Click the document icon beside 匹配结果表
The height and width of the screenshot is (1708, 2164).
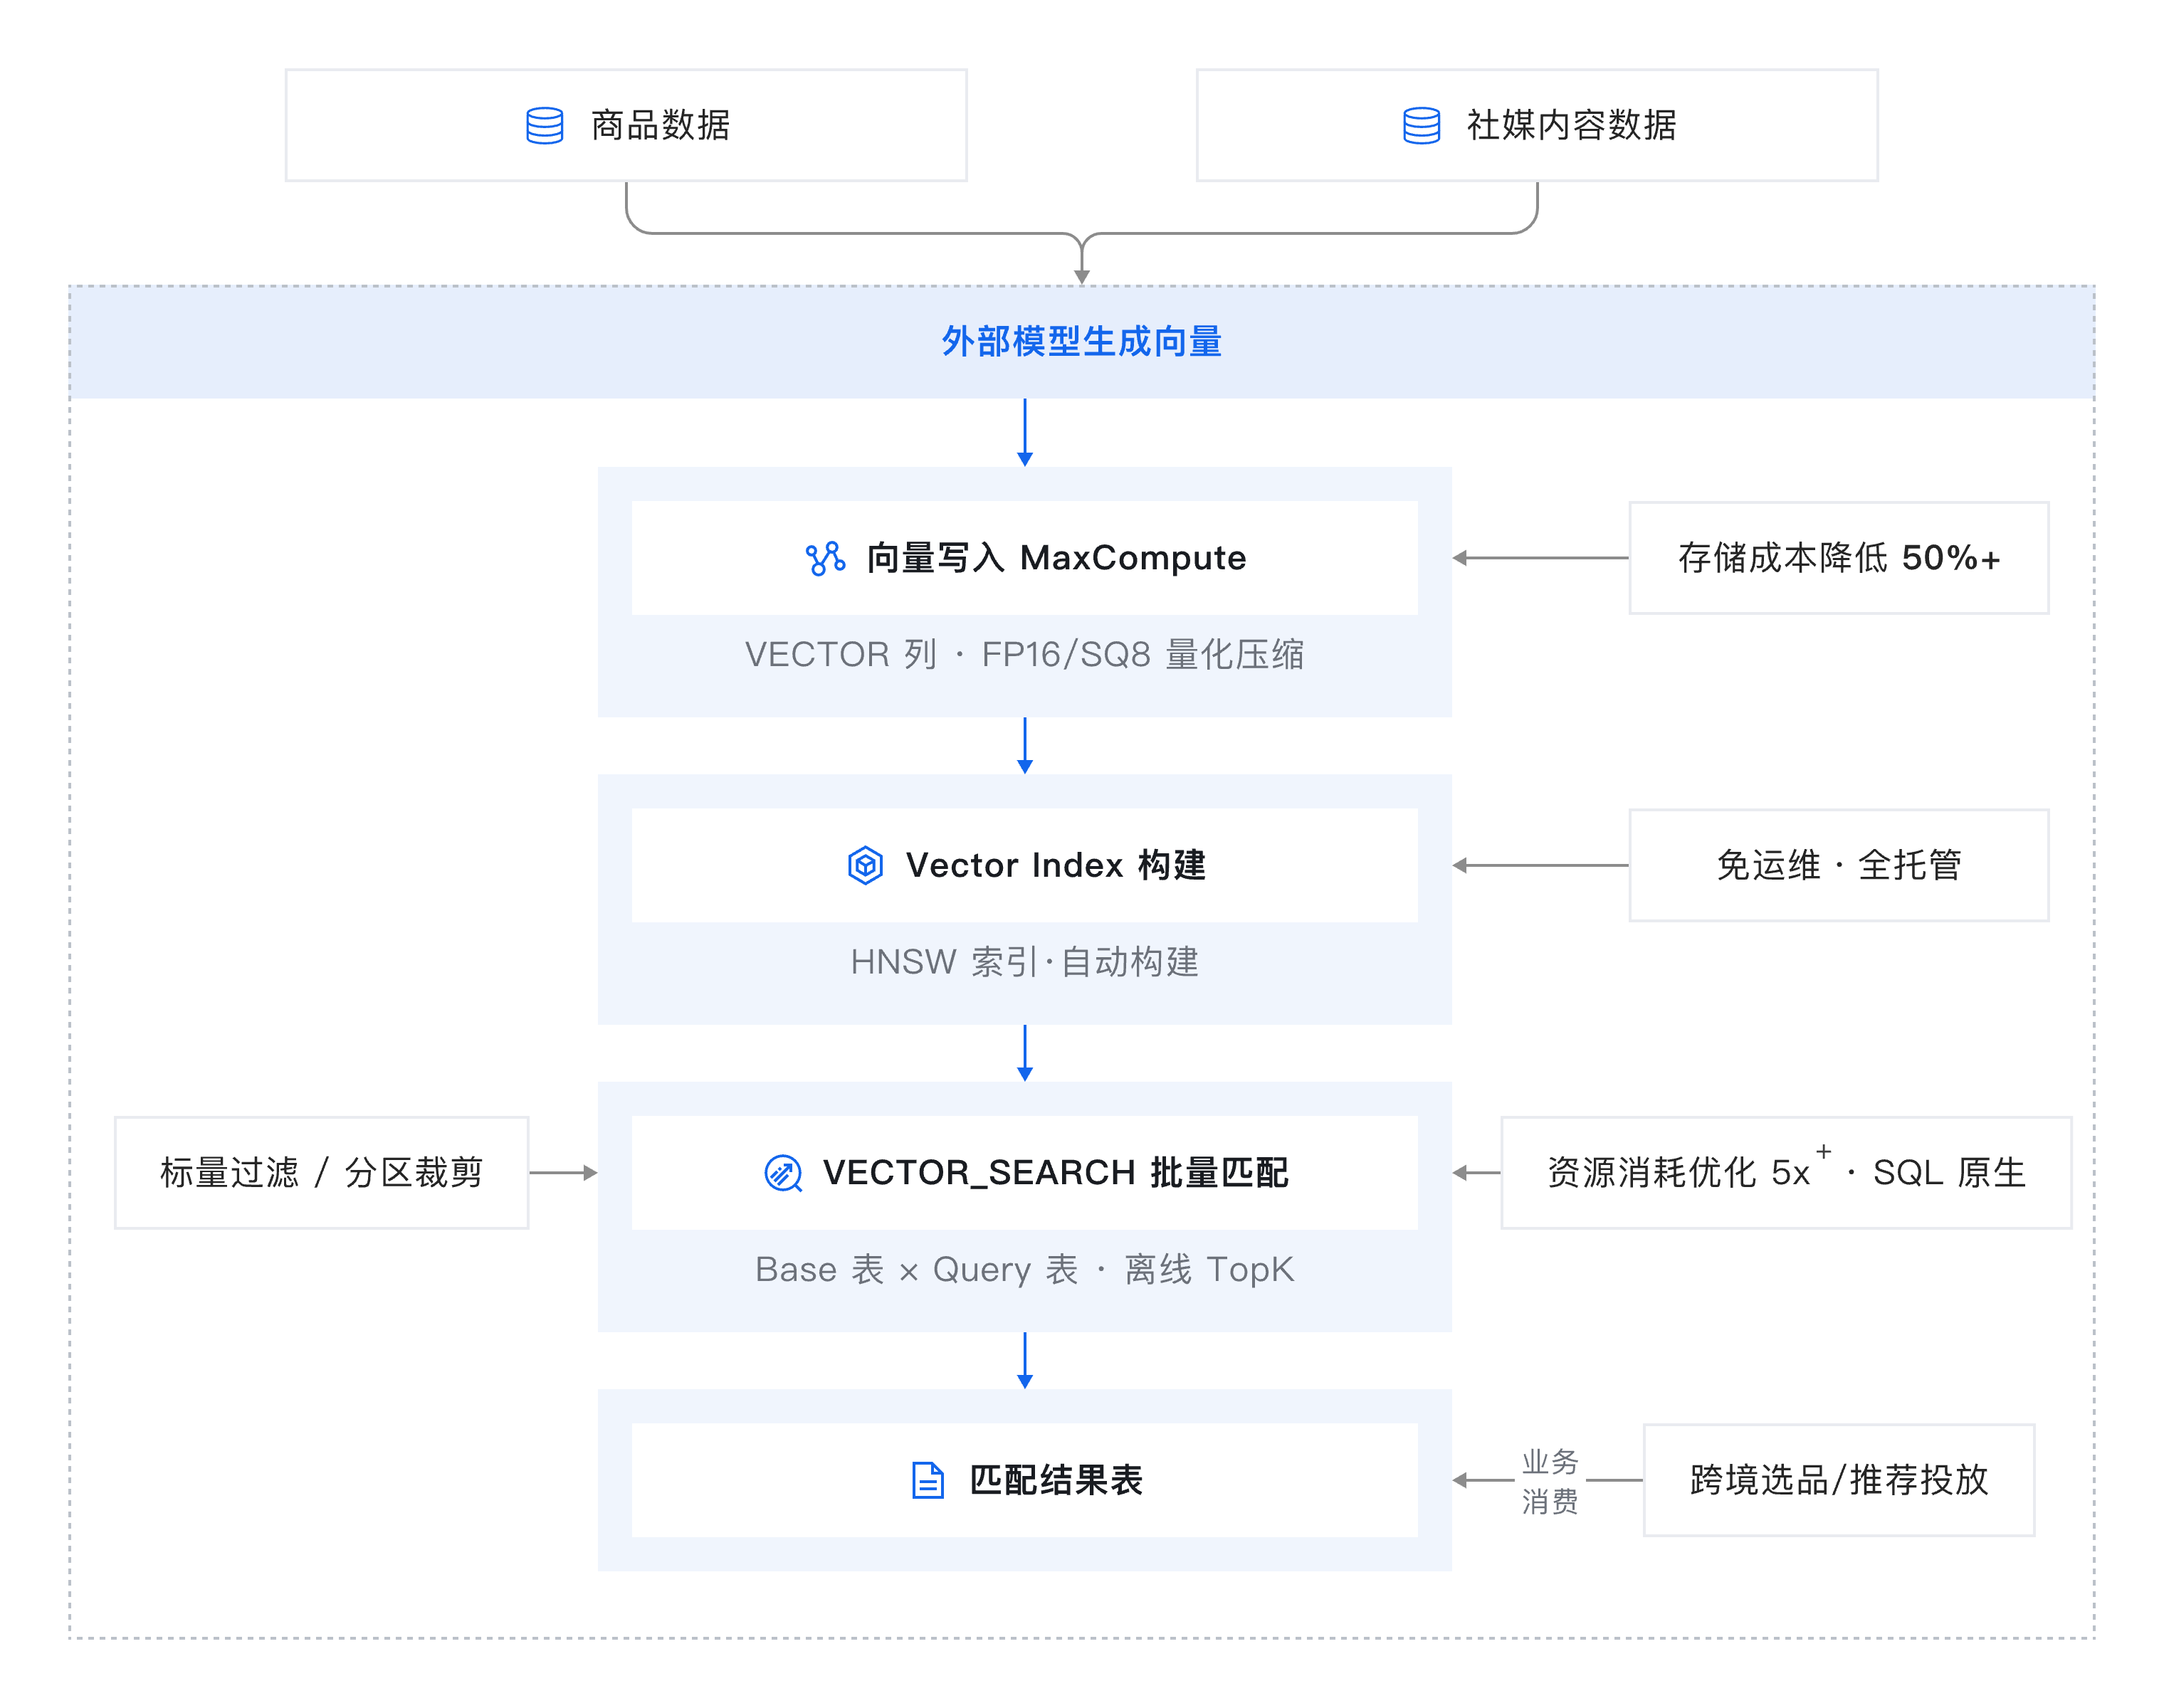(x=927, y=1480)
